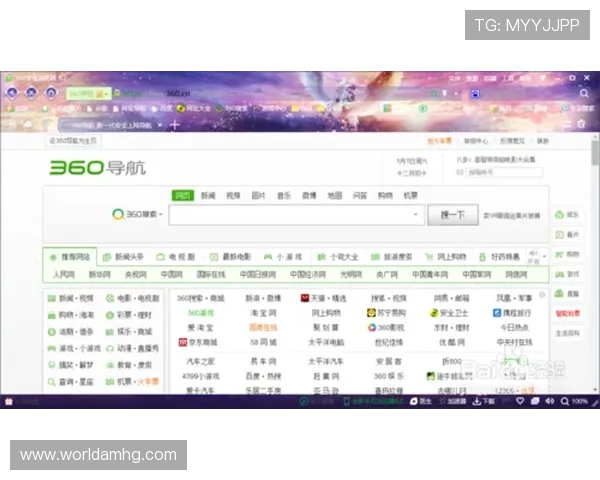Open the 电视剧 tab
This screenshot has height=480, width=600.
(176, 257)
